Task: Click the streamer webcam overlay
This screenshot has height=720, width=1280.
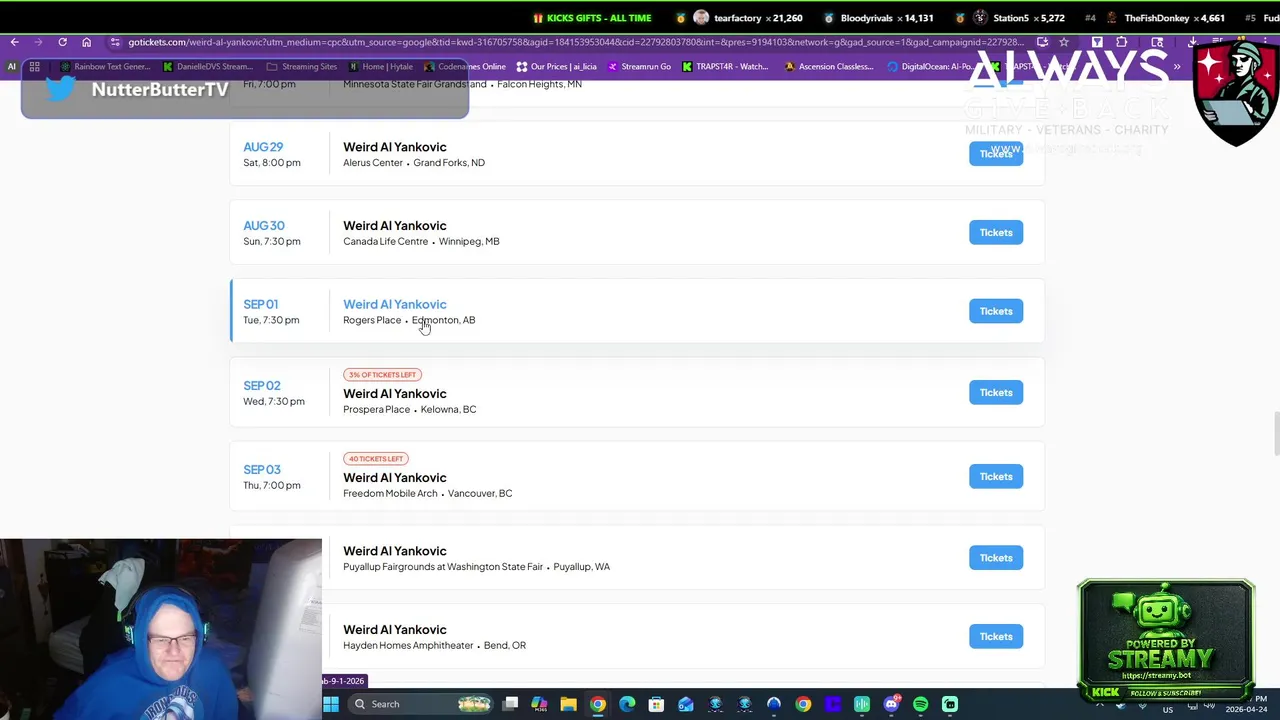Action: [x=161, y=629]
